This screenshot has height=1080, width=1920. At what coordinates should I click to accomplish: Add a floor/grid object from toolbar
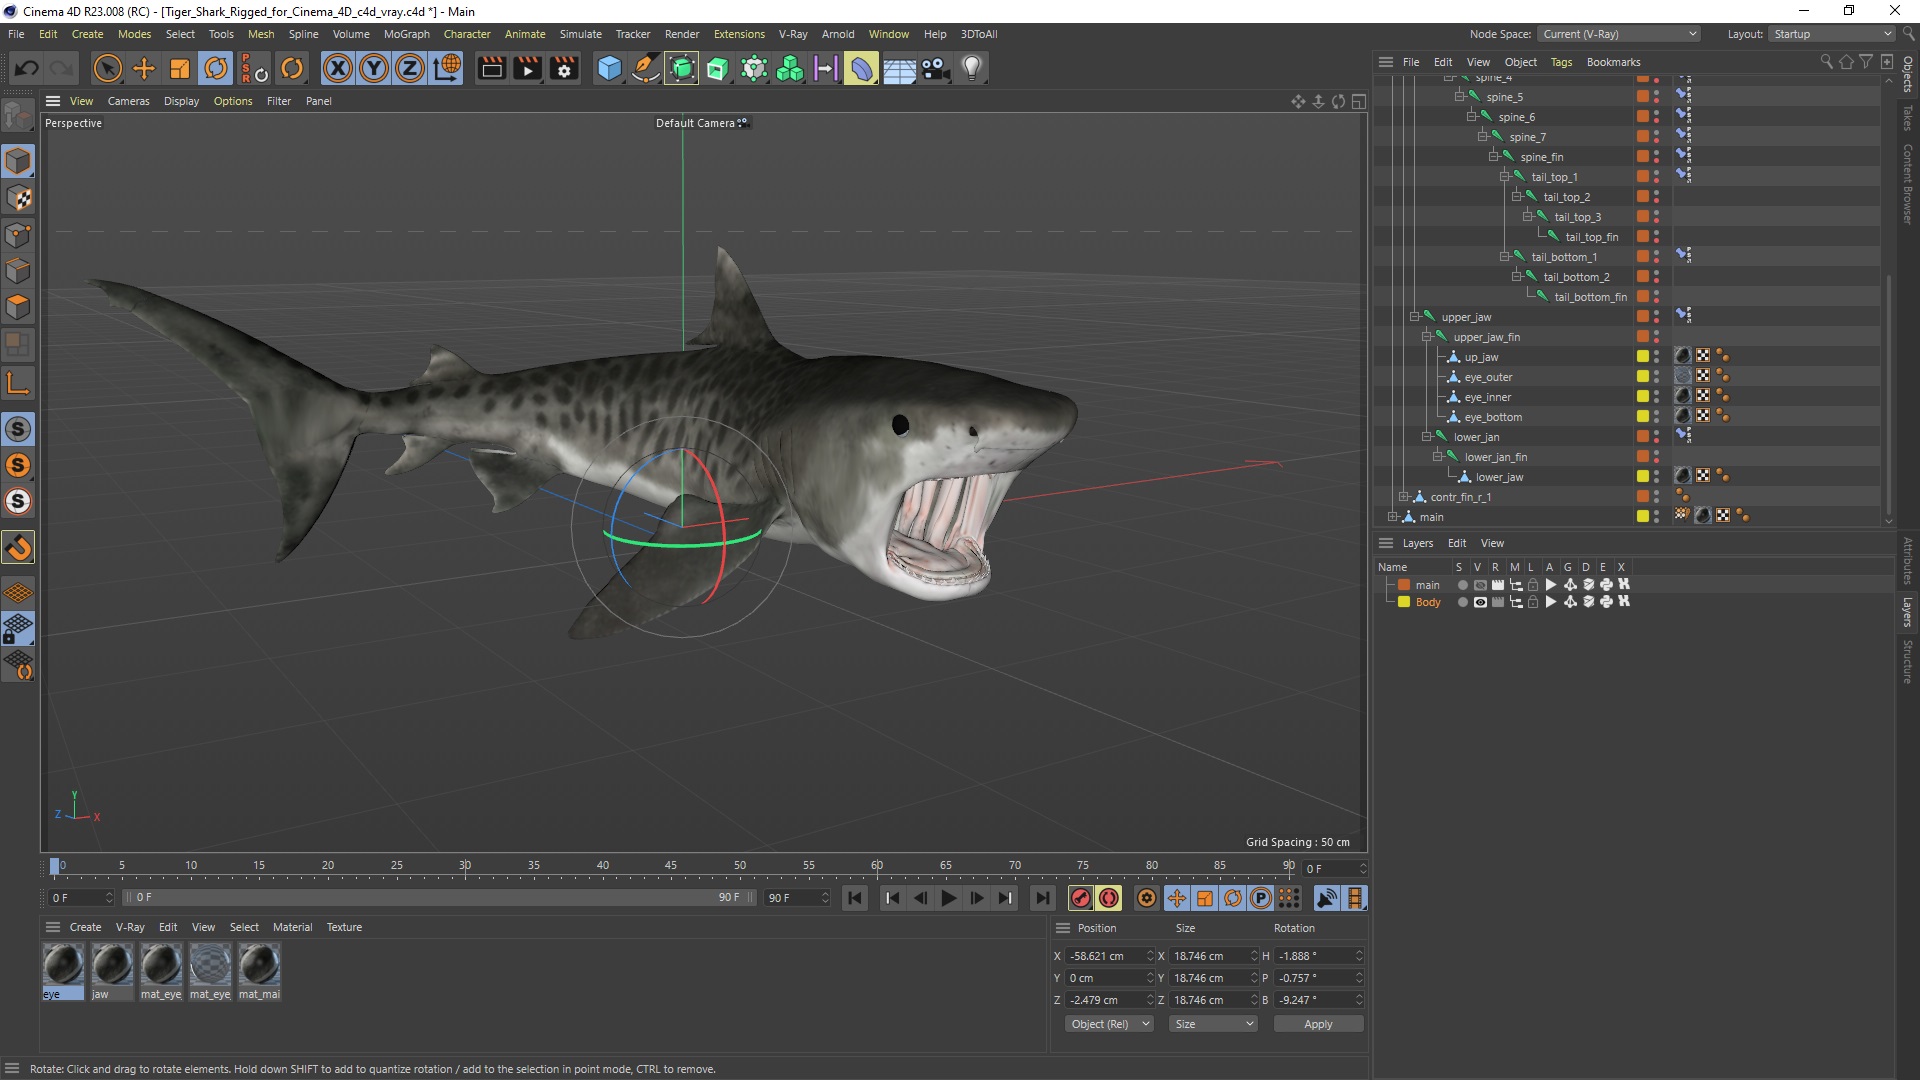point(899,68)
